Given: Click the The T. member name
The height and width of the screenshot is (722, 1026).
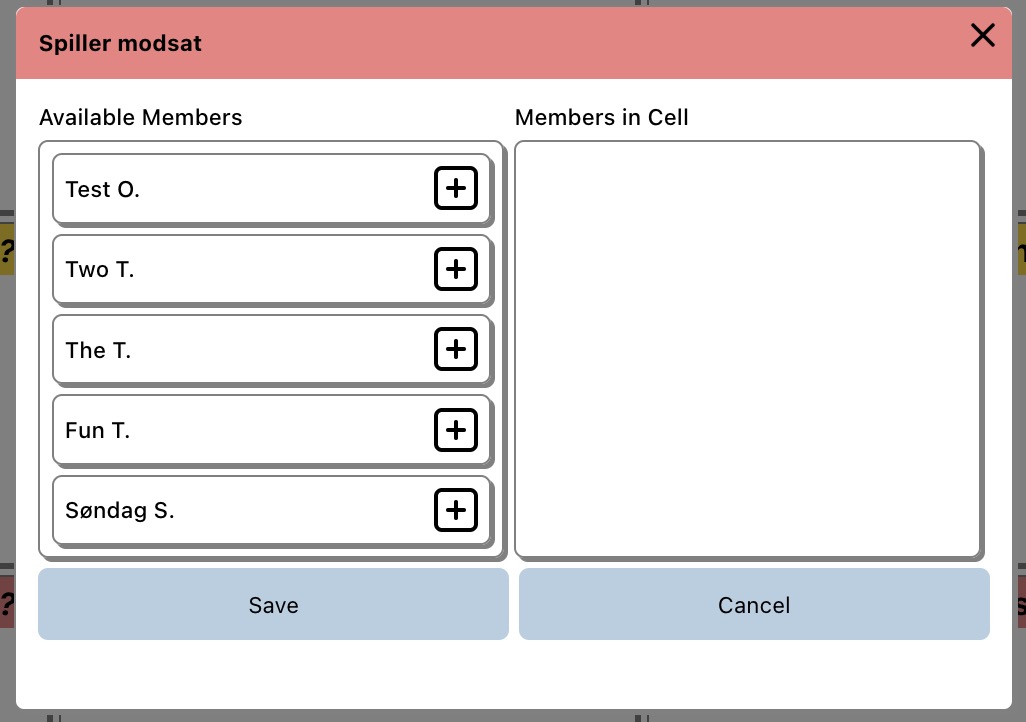Looking at the screenshot, I should [98, 350].
